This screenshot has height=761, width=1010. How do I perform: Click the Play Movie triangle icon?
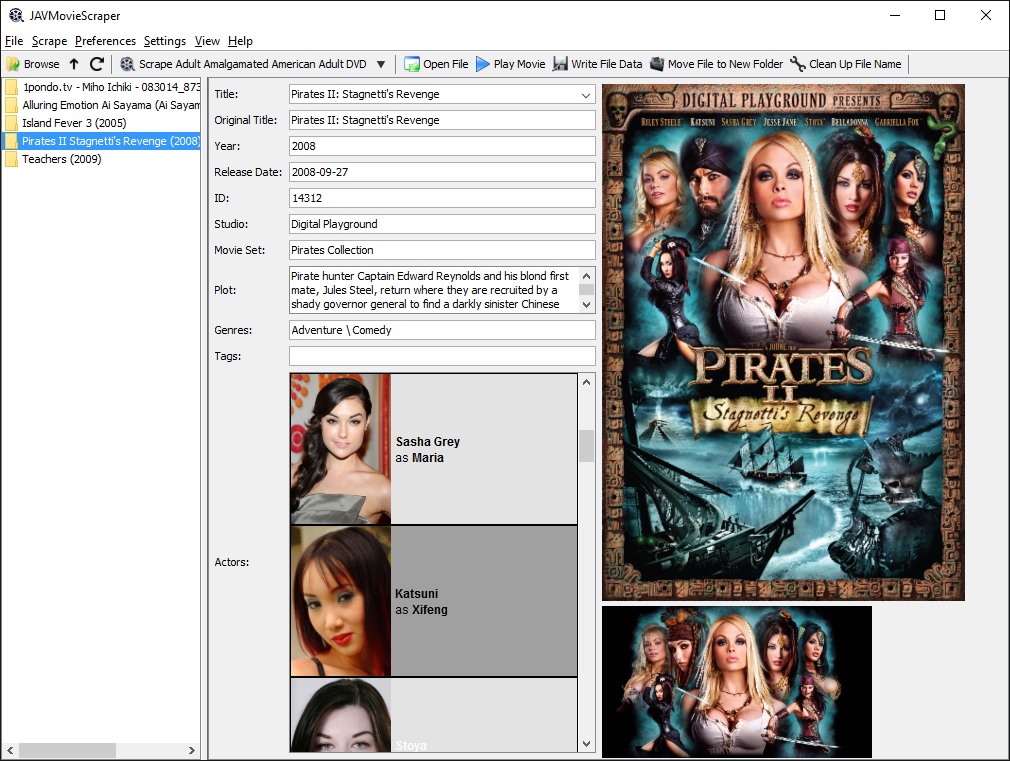[x=482, y=64]
